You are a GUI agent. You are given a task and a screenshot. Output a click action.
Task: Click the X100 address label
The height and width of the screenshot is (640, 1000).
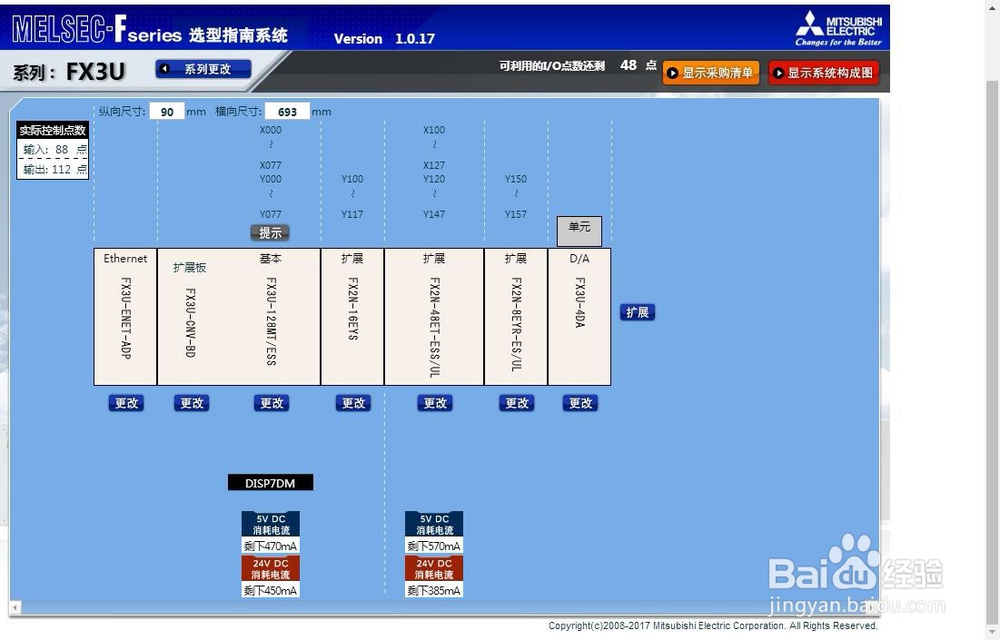434,130
